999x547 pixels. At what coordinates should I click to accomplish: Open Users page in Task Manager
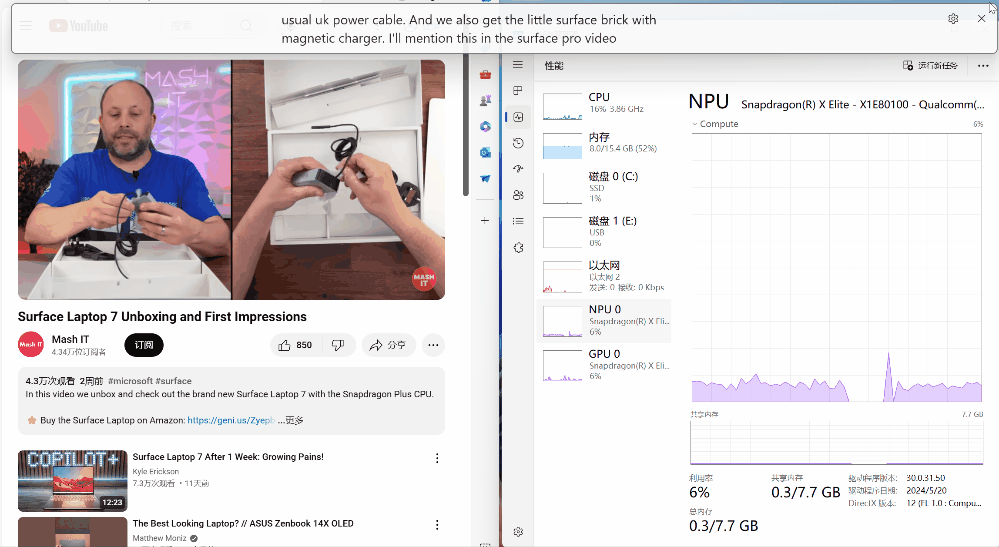518,195
